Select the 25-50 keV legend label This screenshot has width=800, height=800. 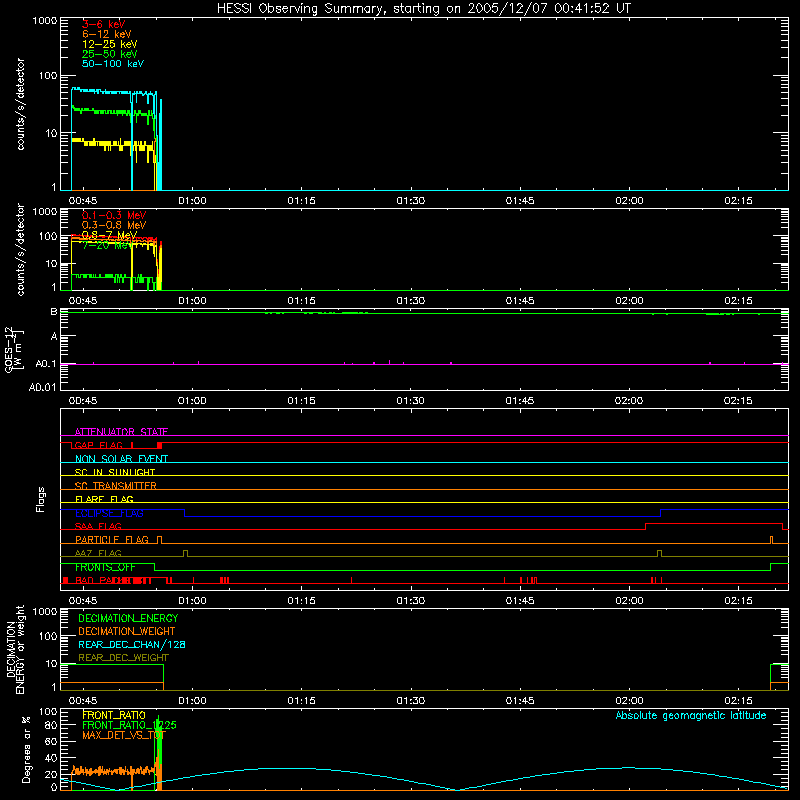tap(110, 54)
